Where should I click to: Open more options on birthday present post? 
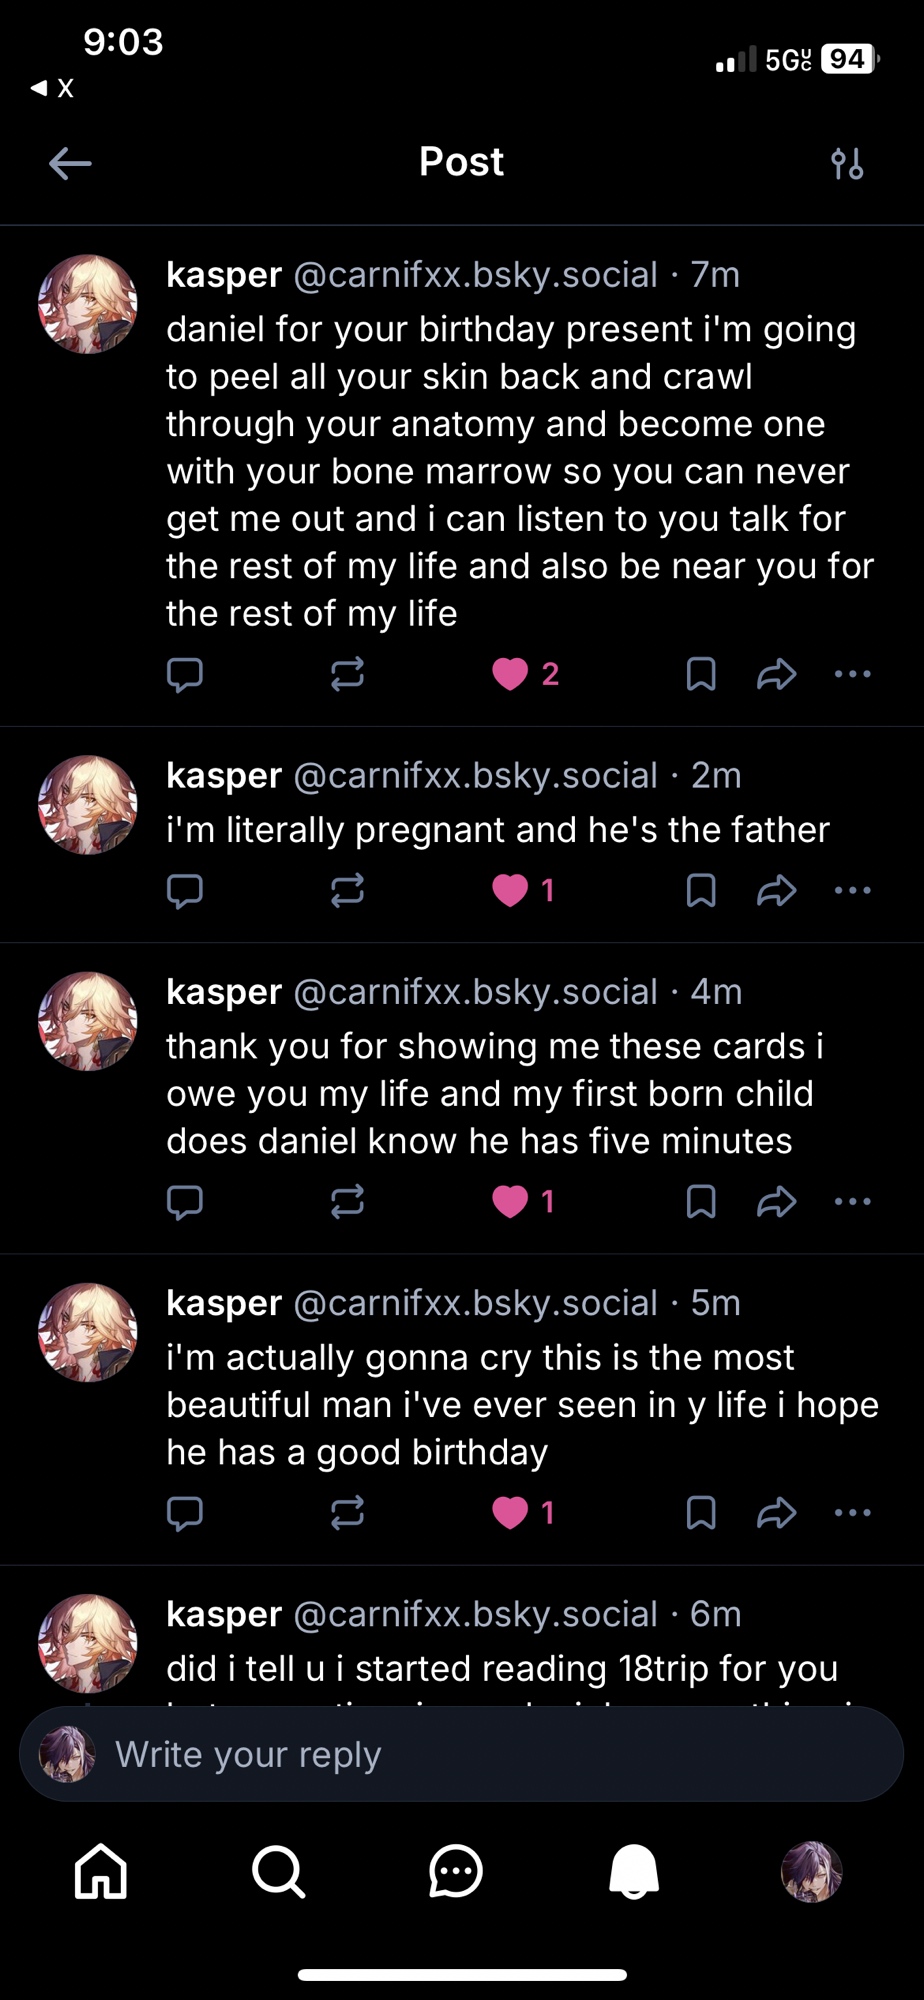tap(852, 675)
